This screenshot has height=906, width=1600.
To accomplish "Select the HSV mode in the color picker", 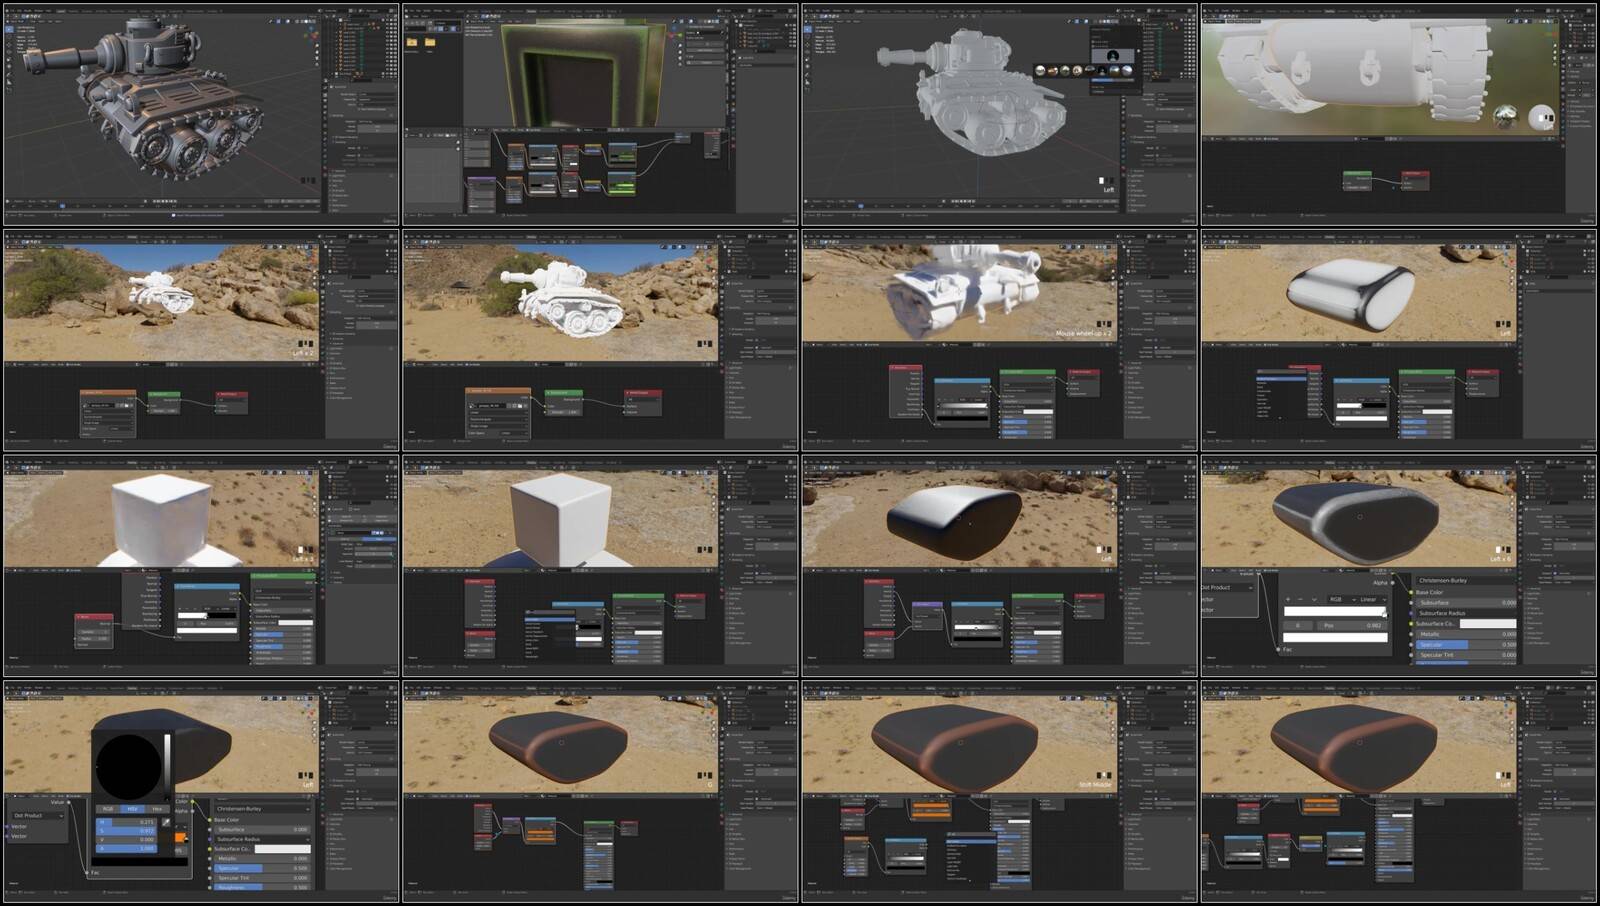I will pos(132,809).
